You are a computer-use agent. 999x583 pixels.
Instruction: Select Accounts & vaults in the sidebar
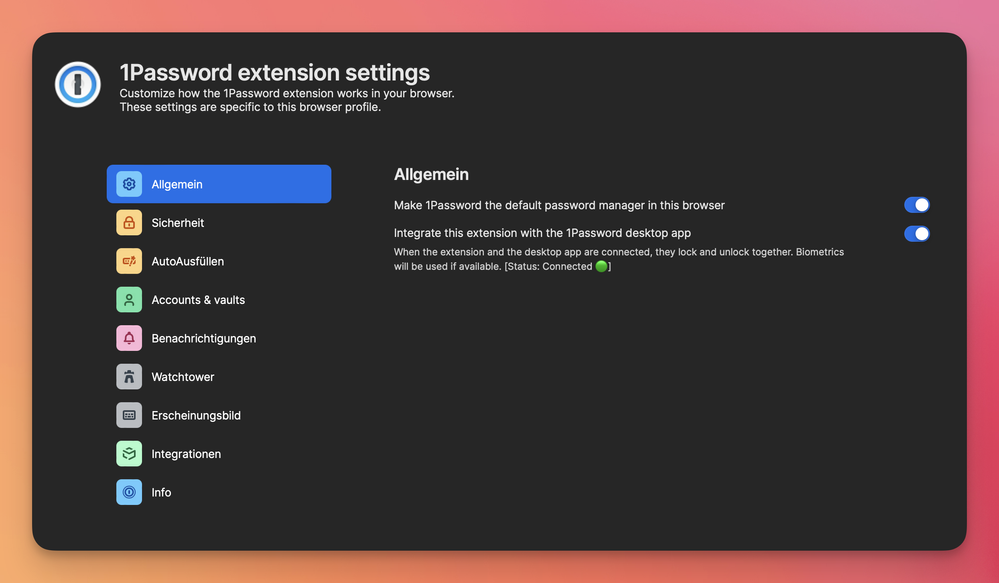pos(198,300)
